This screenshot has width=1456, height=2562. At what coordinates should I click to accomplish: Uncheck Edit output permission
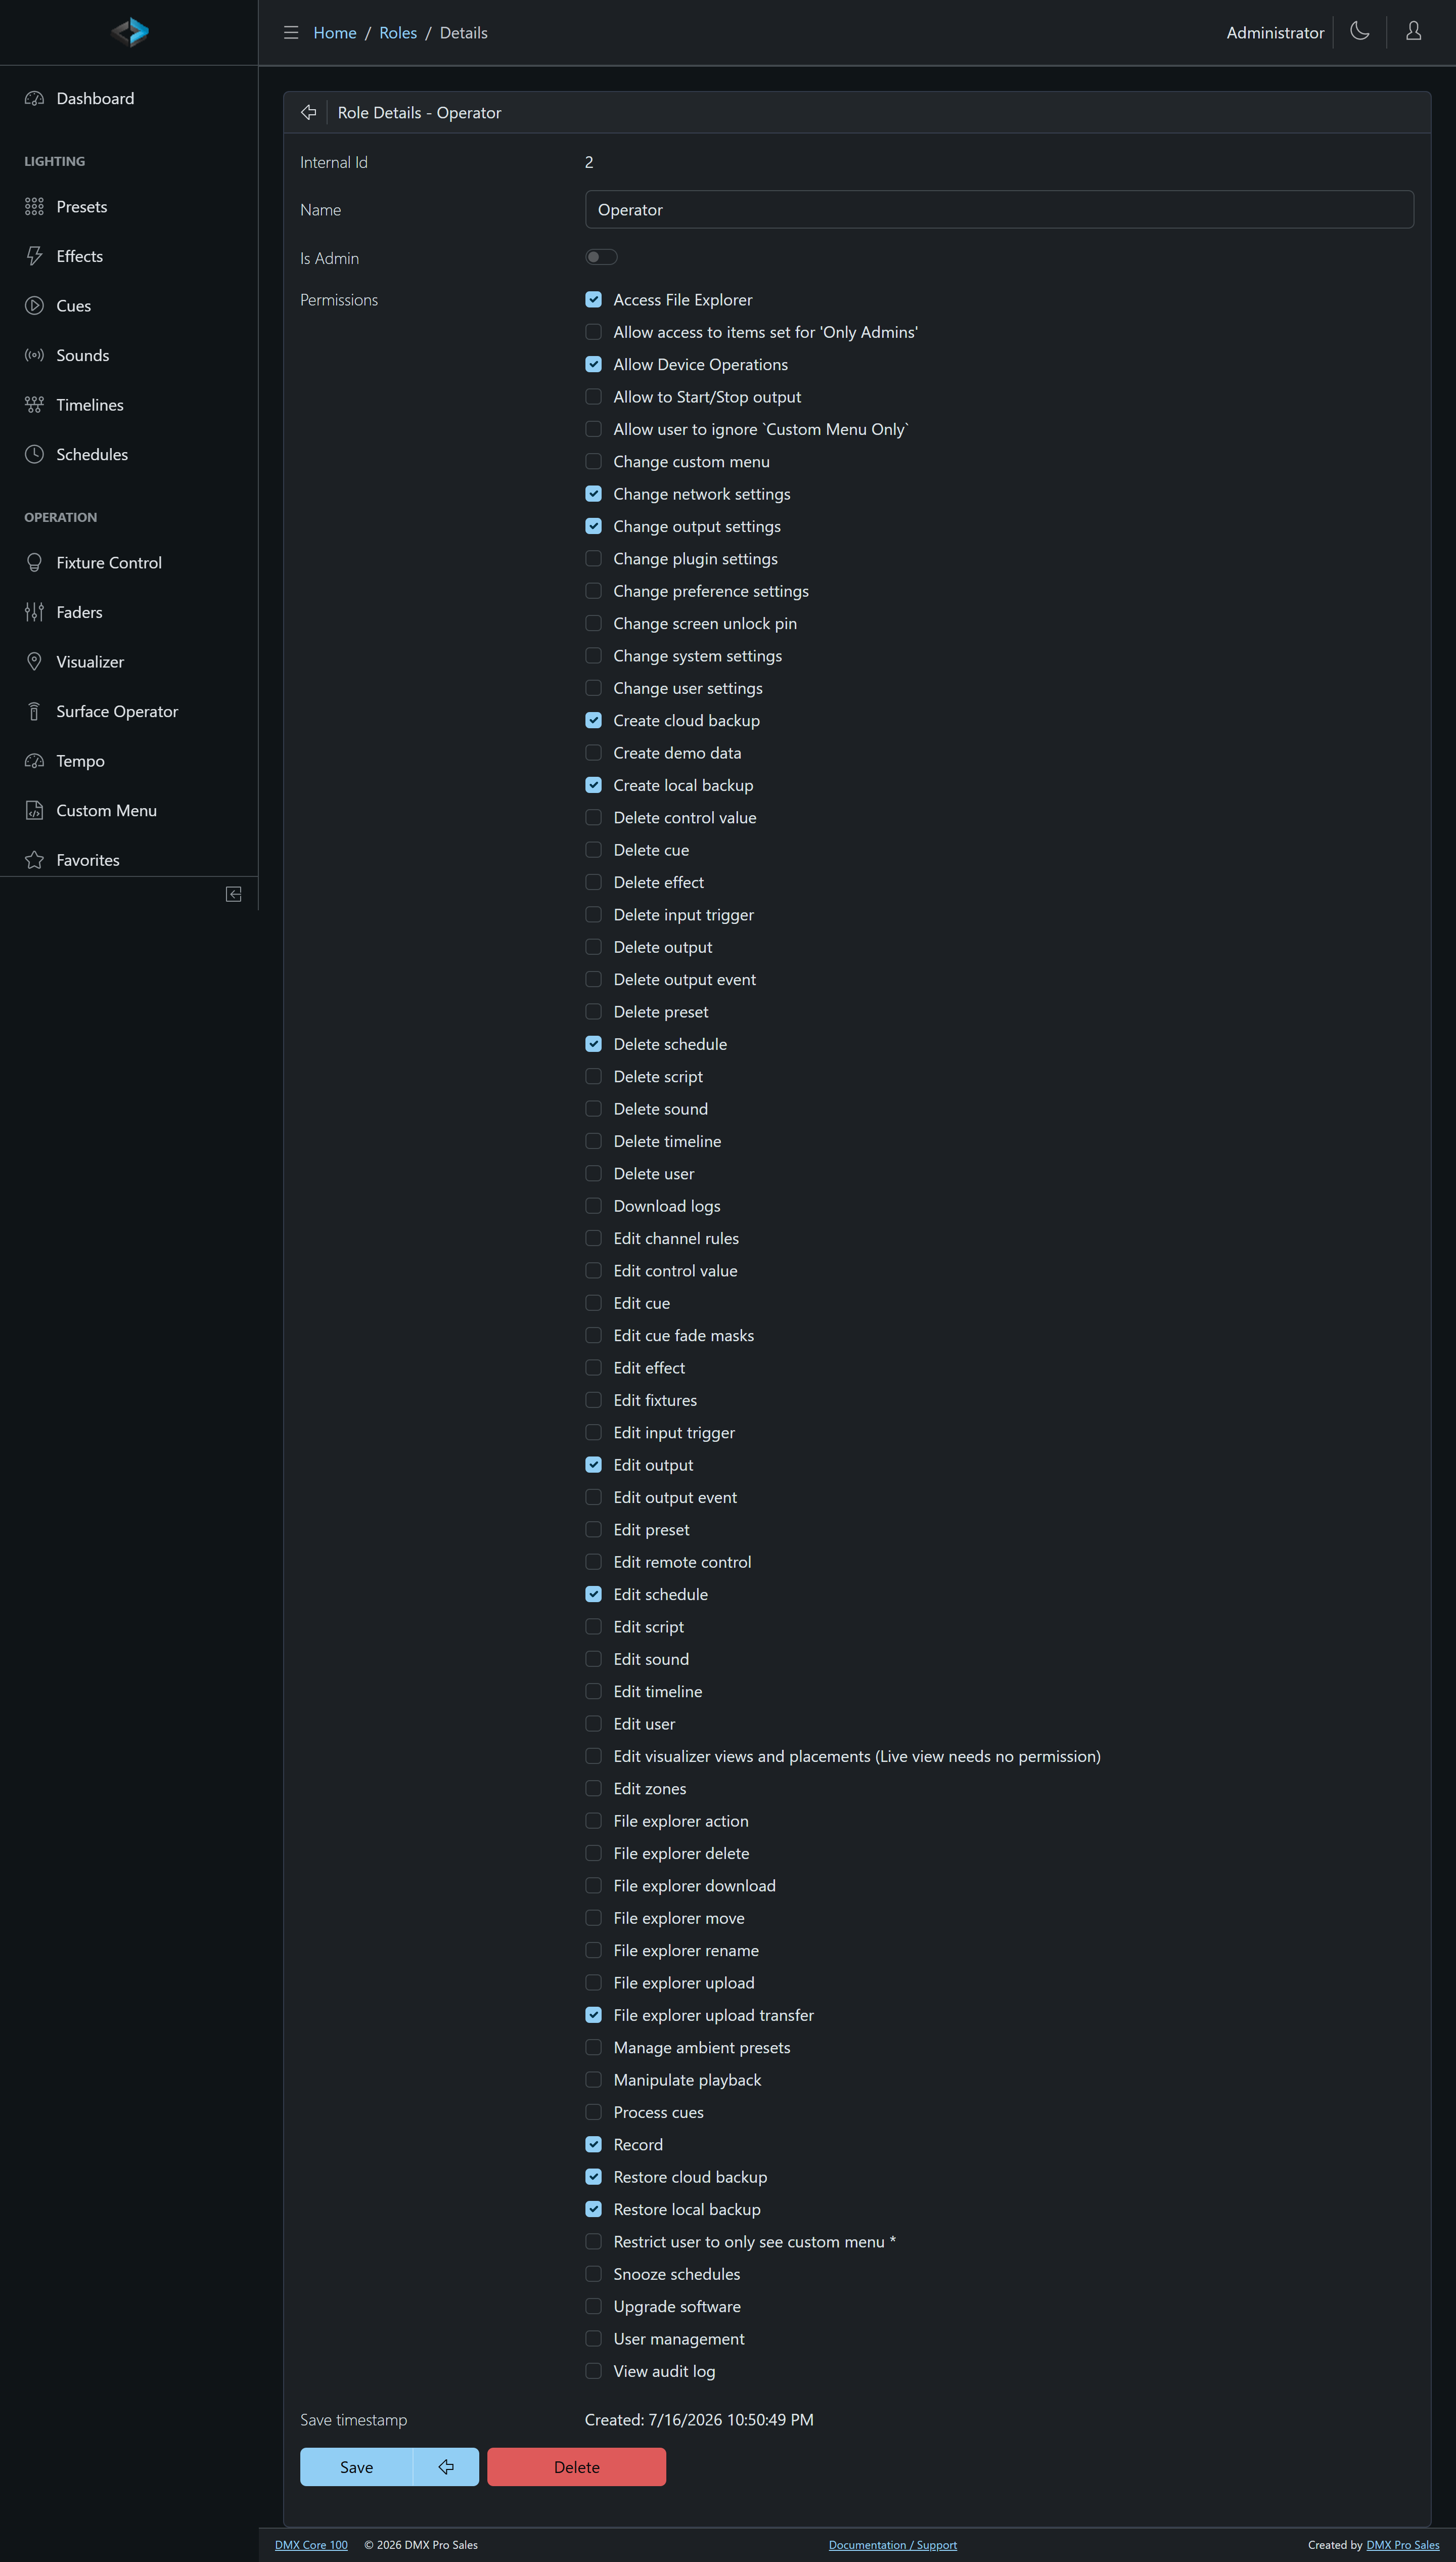[593, 1465]
